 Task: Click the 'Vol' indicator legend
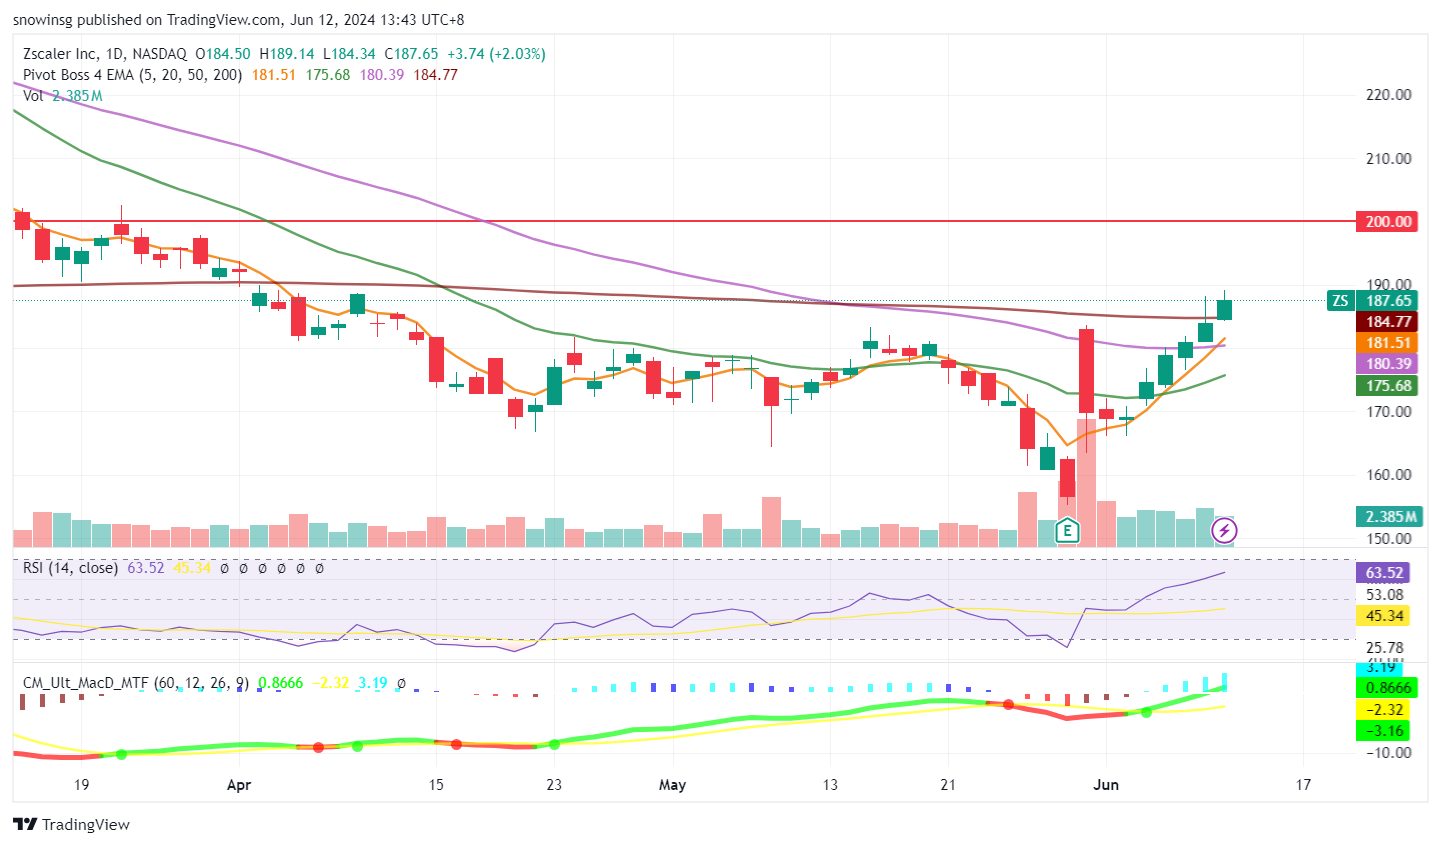coord(33,96)
